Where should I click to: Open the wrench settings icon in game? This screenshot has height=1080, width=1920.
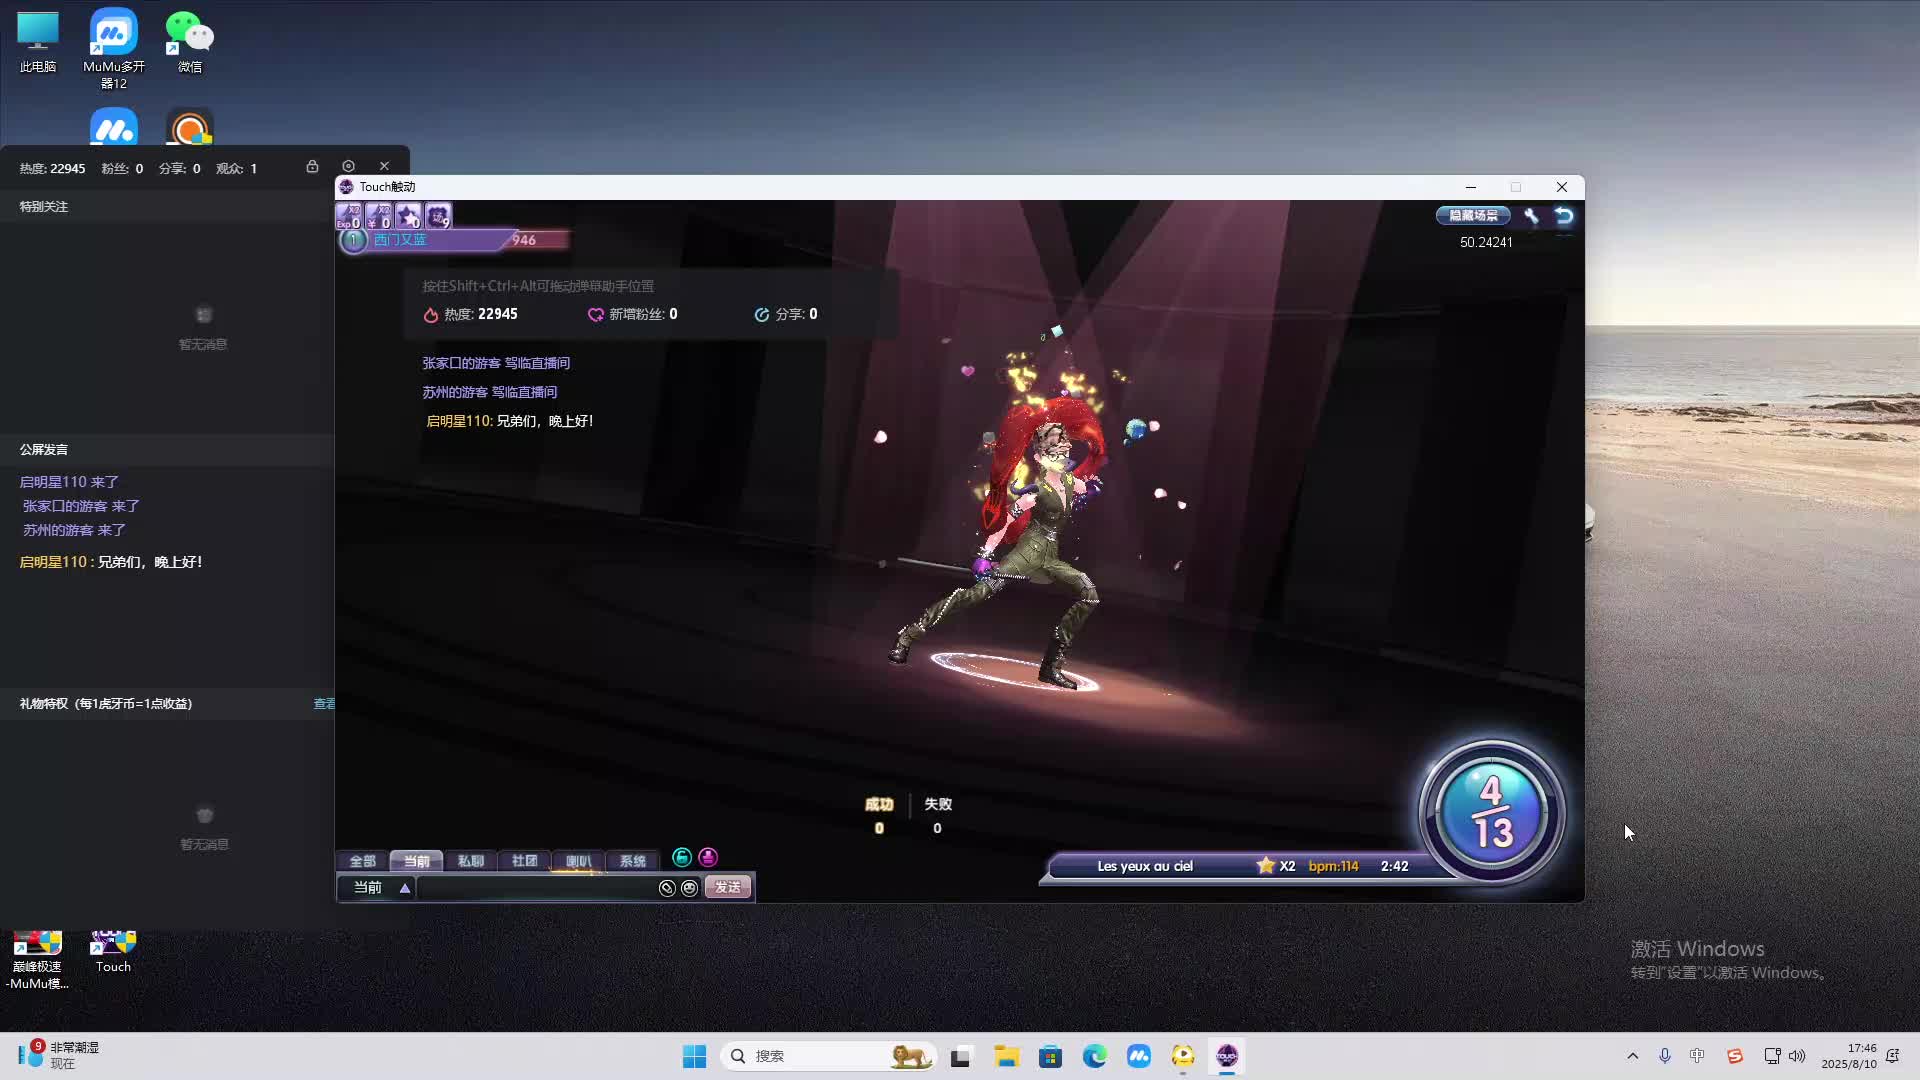click(1531, 216)
